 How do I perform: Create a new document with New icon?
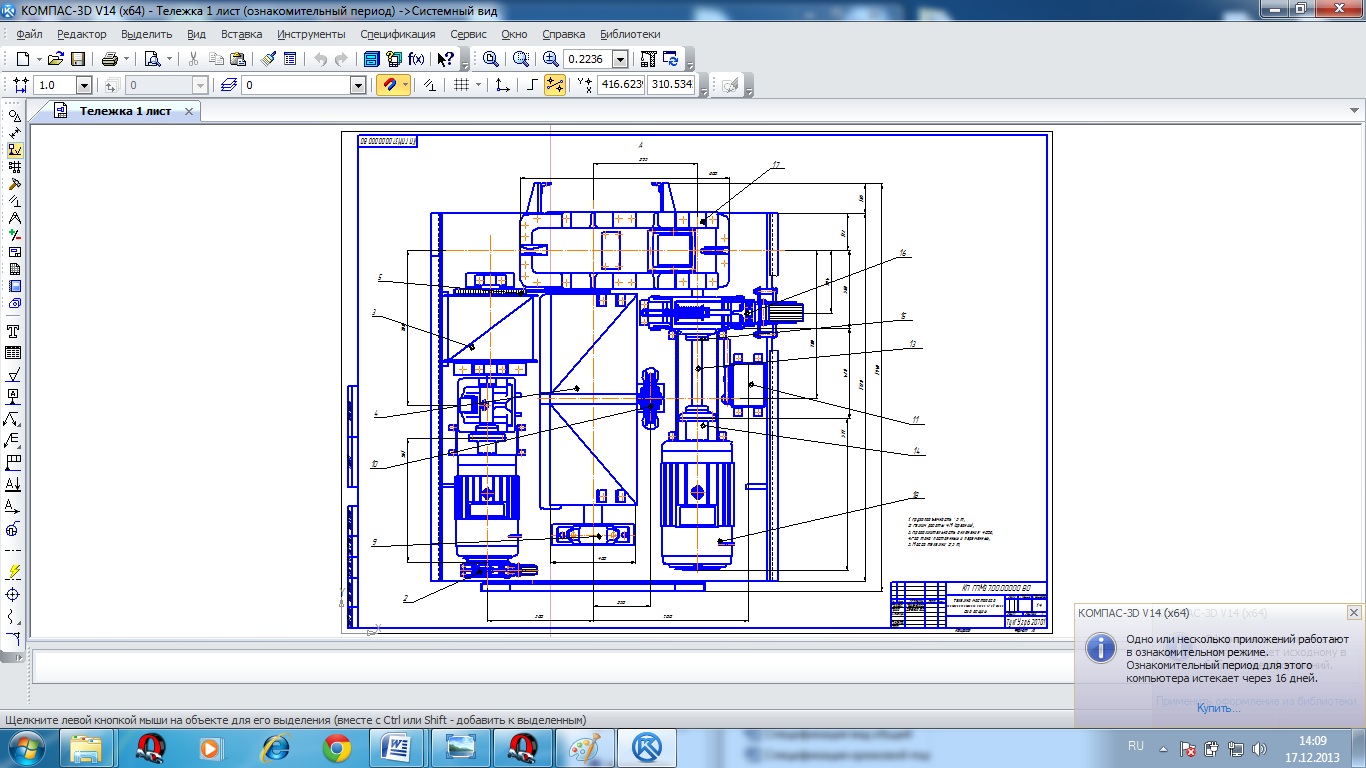click(x=22, y=59)
